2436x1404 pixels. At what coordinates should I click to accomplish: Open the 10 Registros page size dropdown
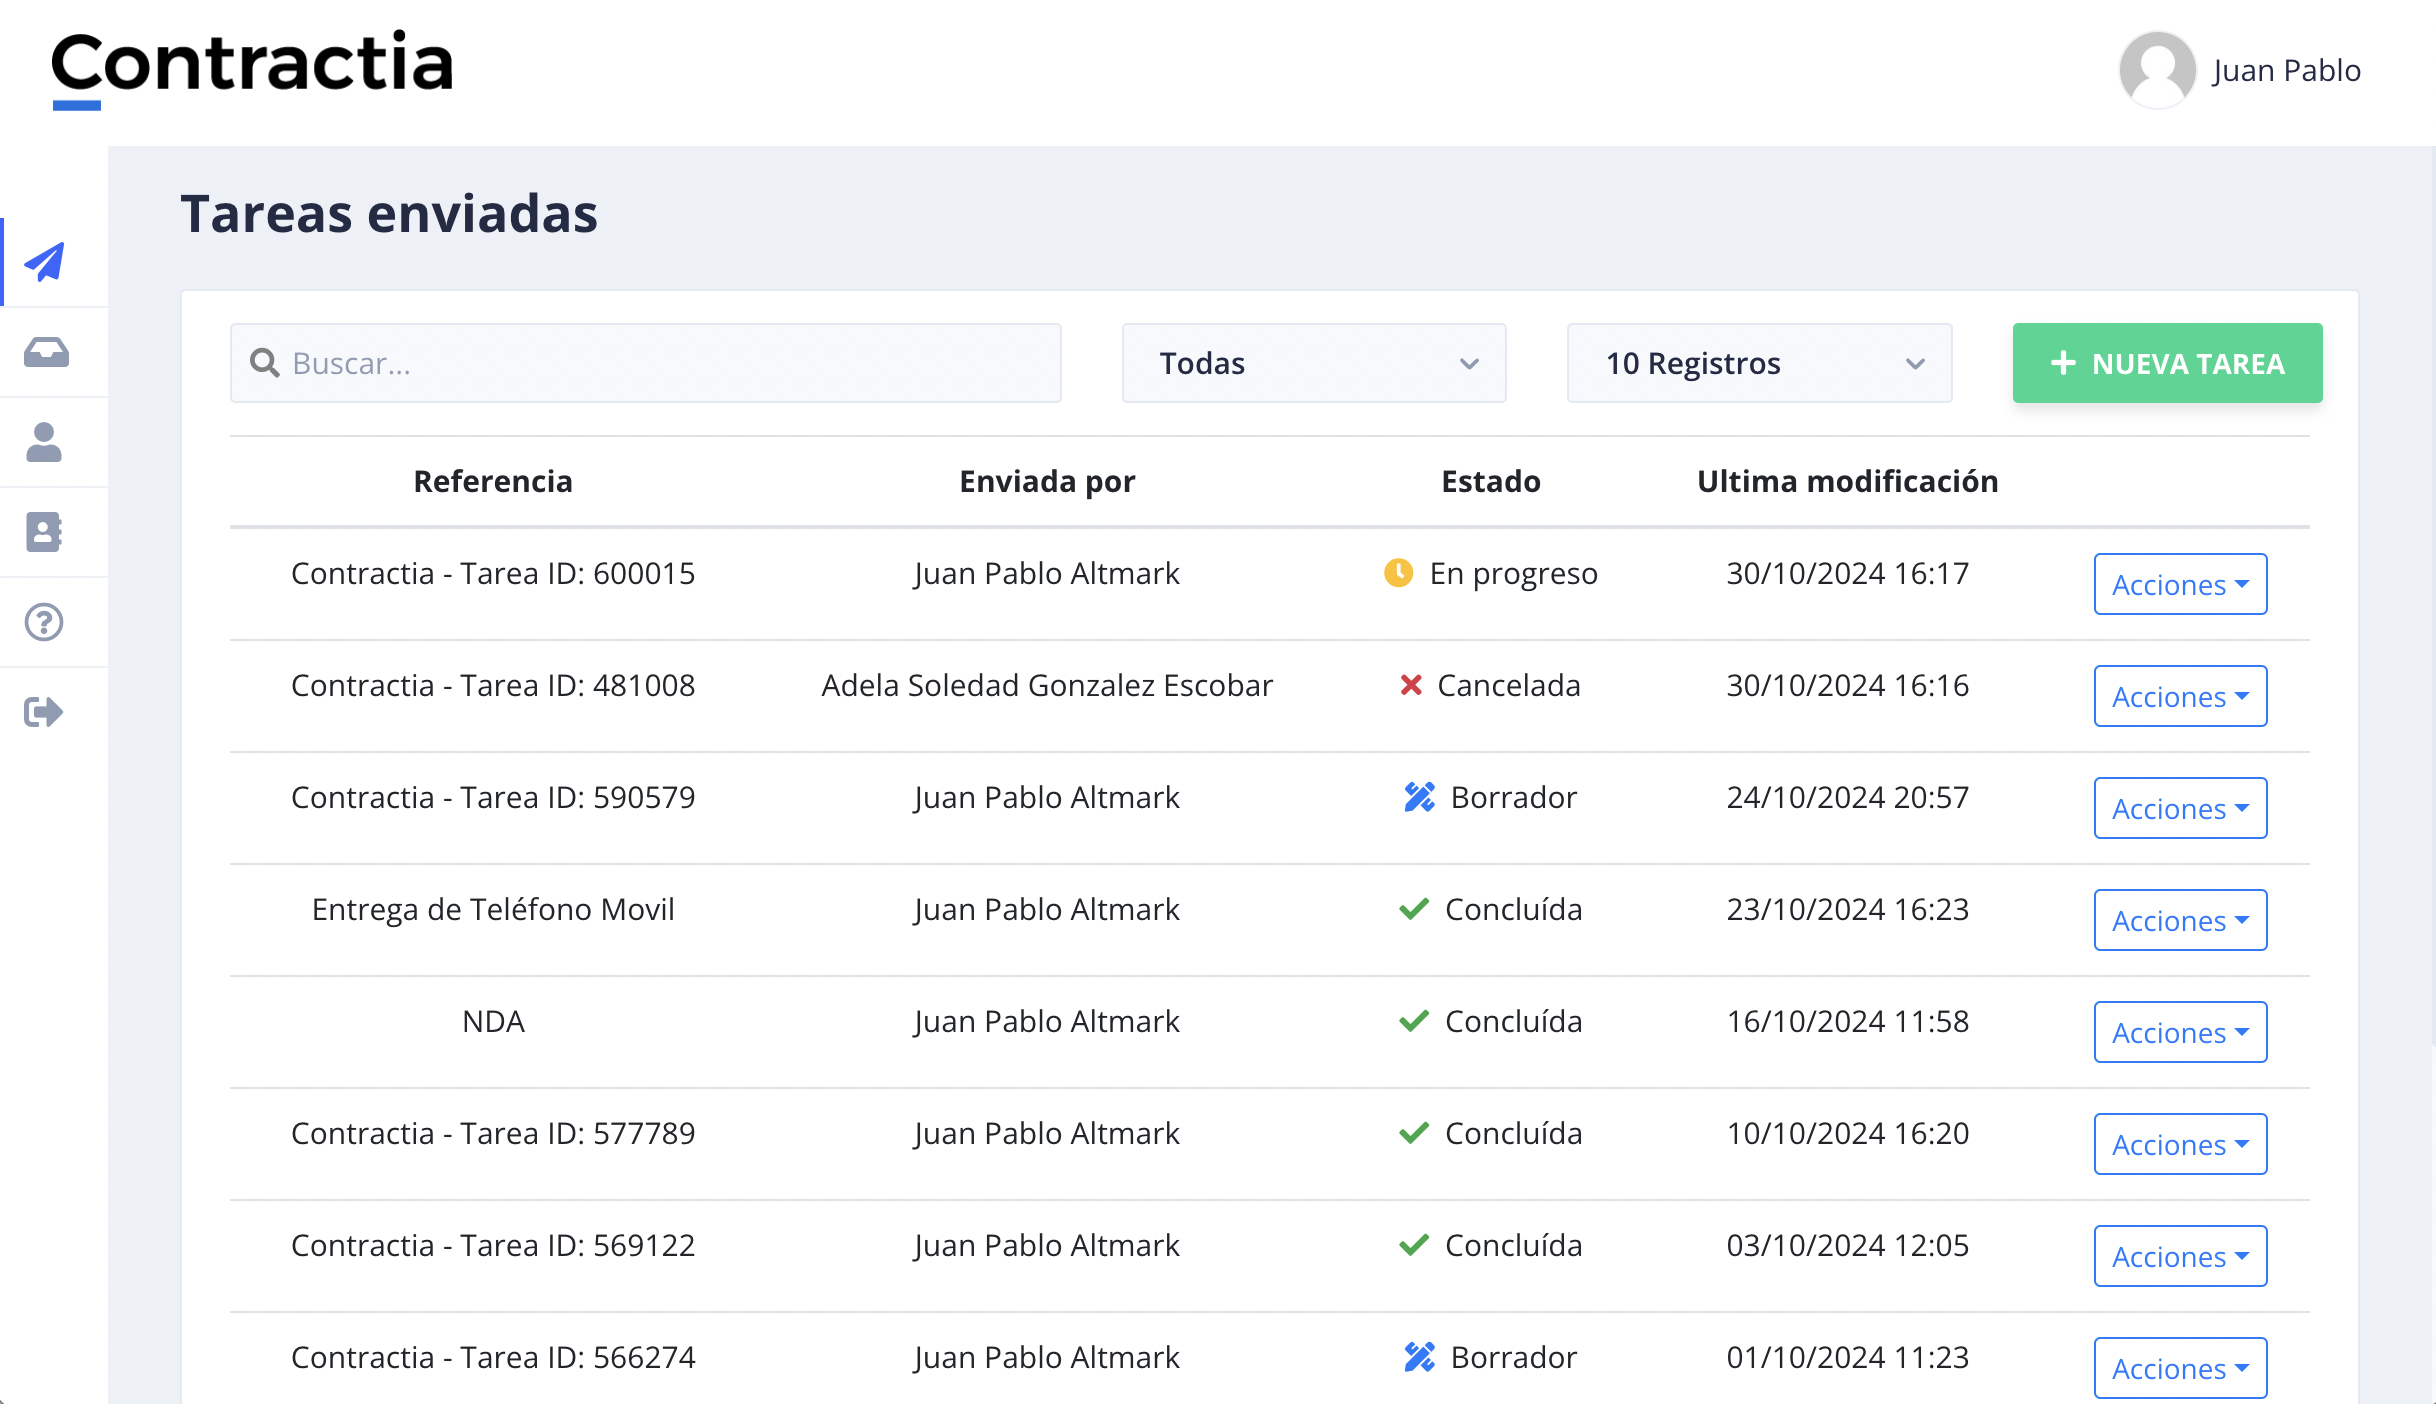pos(1758,363)
